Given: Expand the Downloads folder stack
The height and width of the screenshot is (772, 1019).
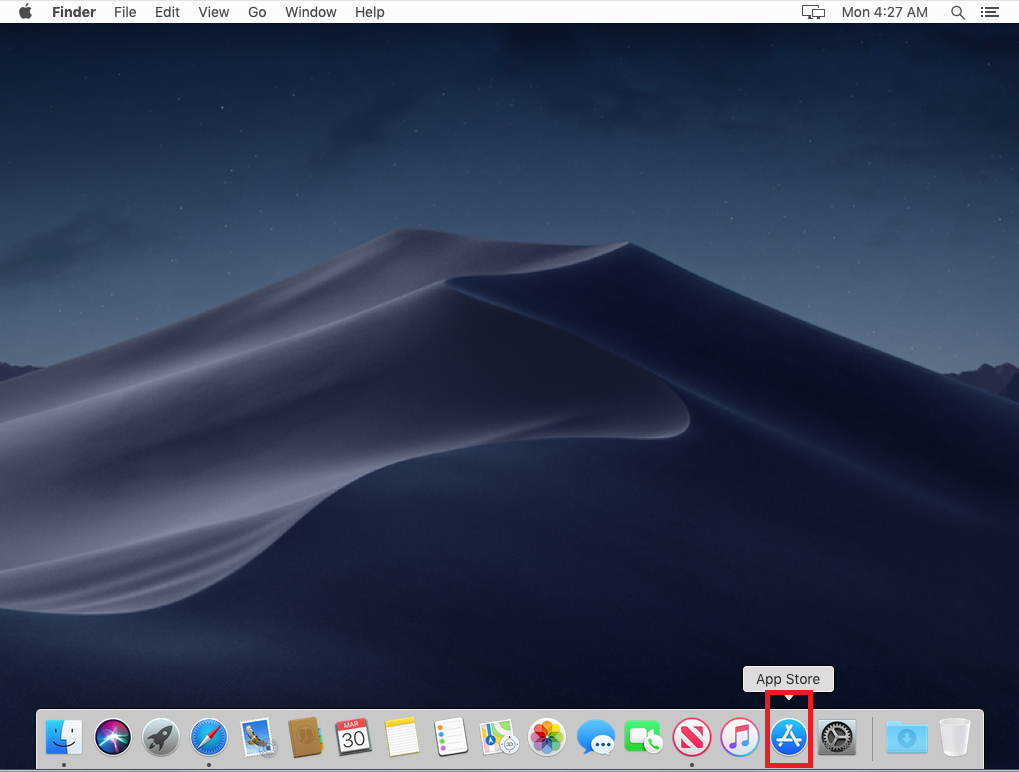Looking at the screenshot, I should (x=906, y=738).
